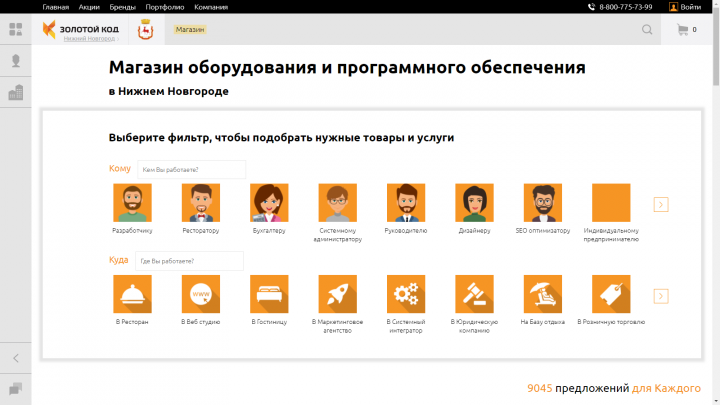This screenshot has height=405, width=720.
Task: Click the Разработчику label text
Action: (132, 231)
